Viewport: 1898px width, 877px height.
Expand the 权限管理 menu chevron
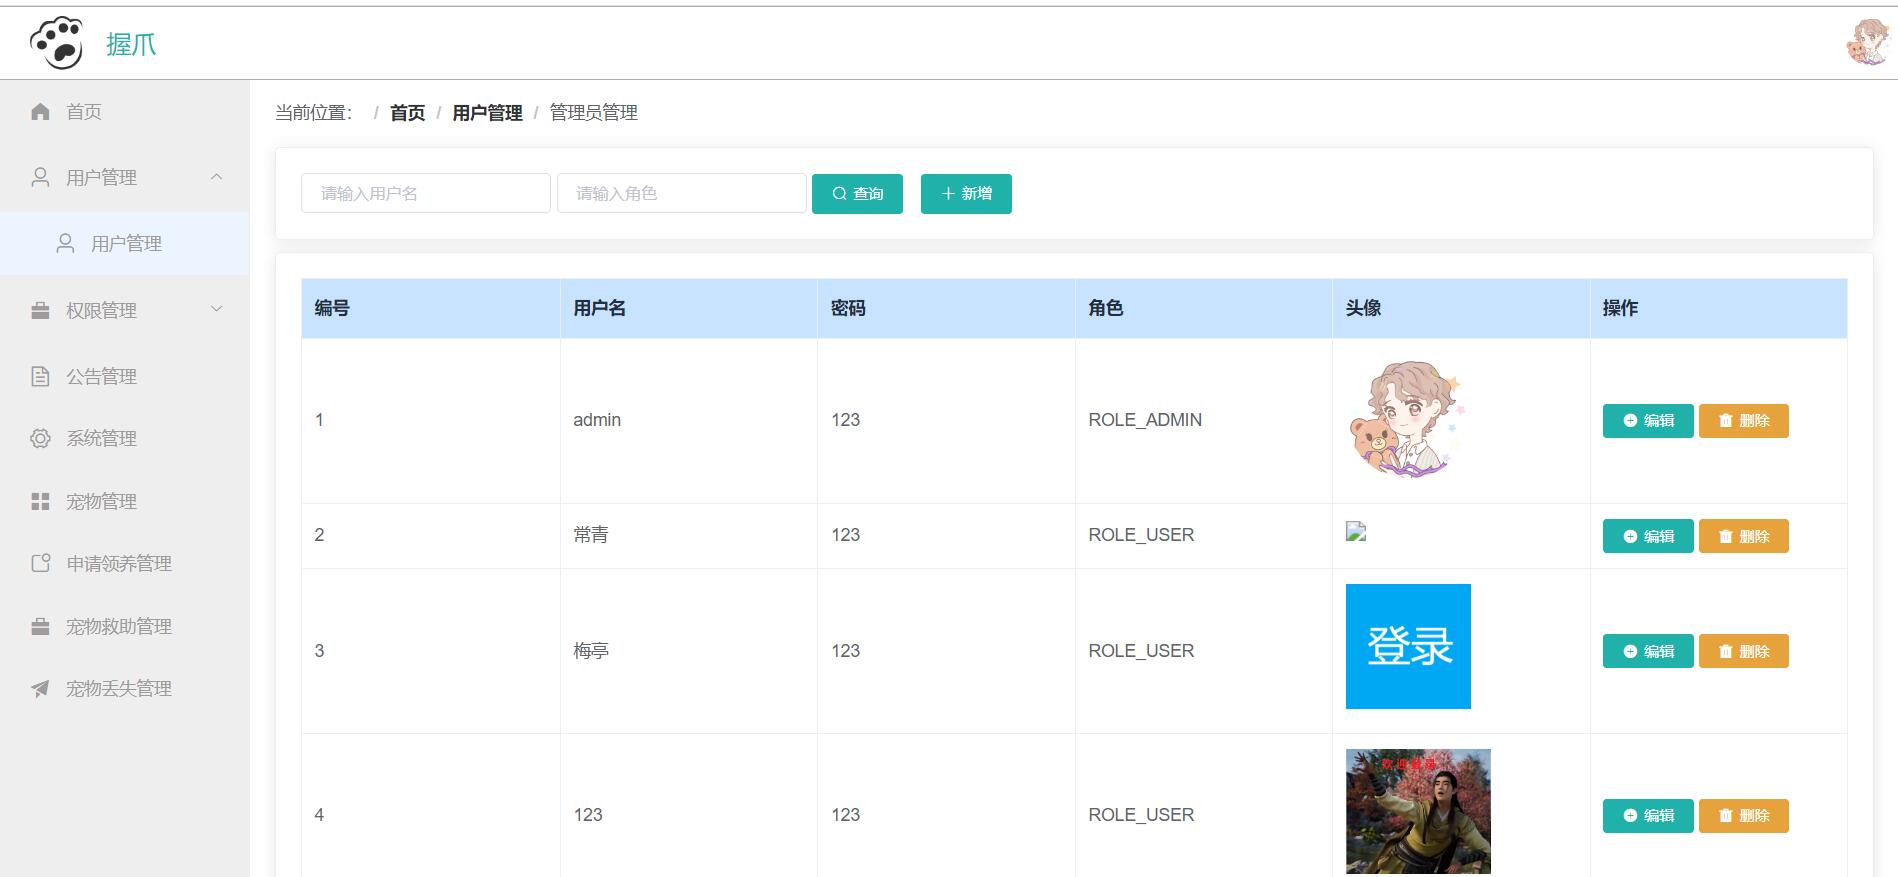pos(216,309)
